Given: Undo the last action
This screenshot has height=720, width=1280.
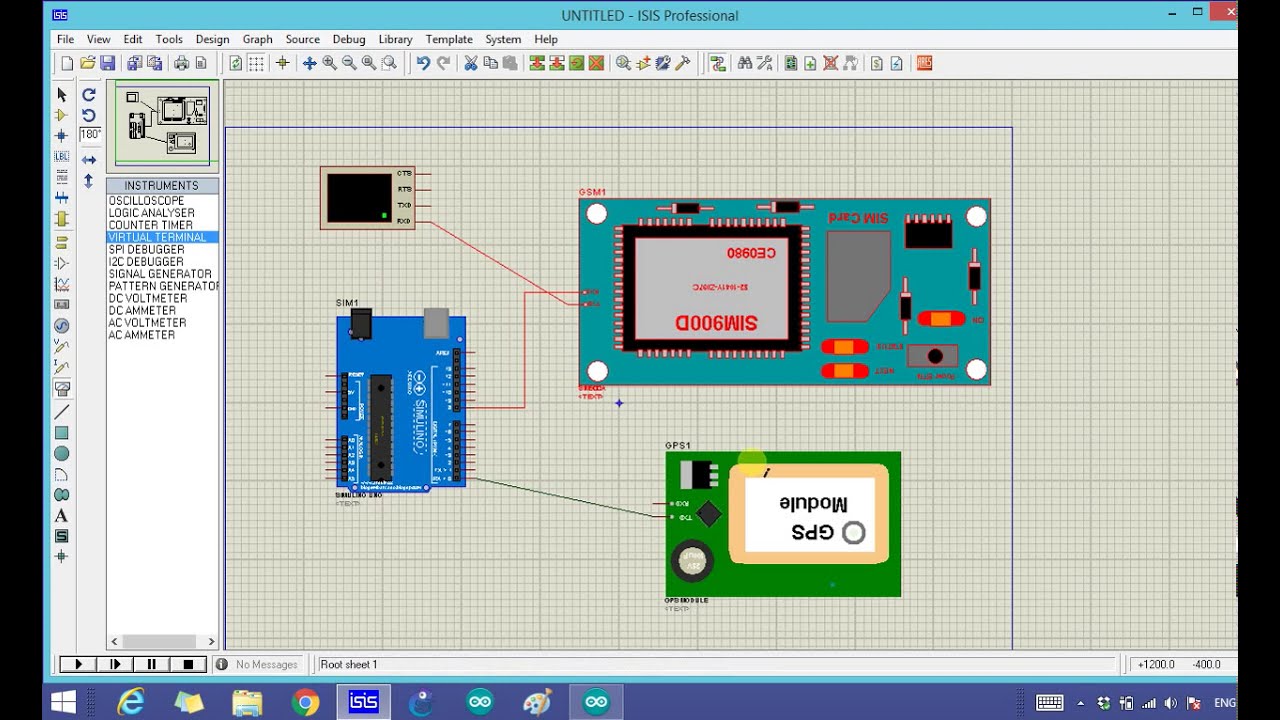Looking at the screenshot, I should [423, 63].
